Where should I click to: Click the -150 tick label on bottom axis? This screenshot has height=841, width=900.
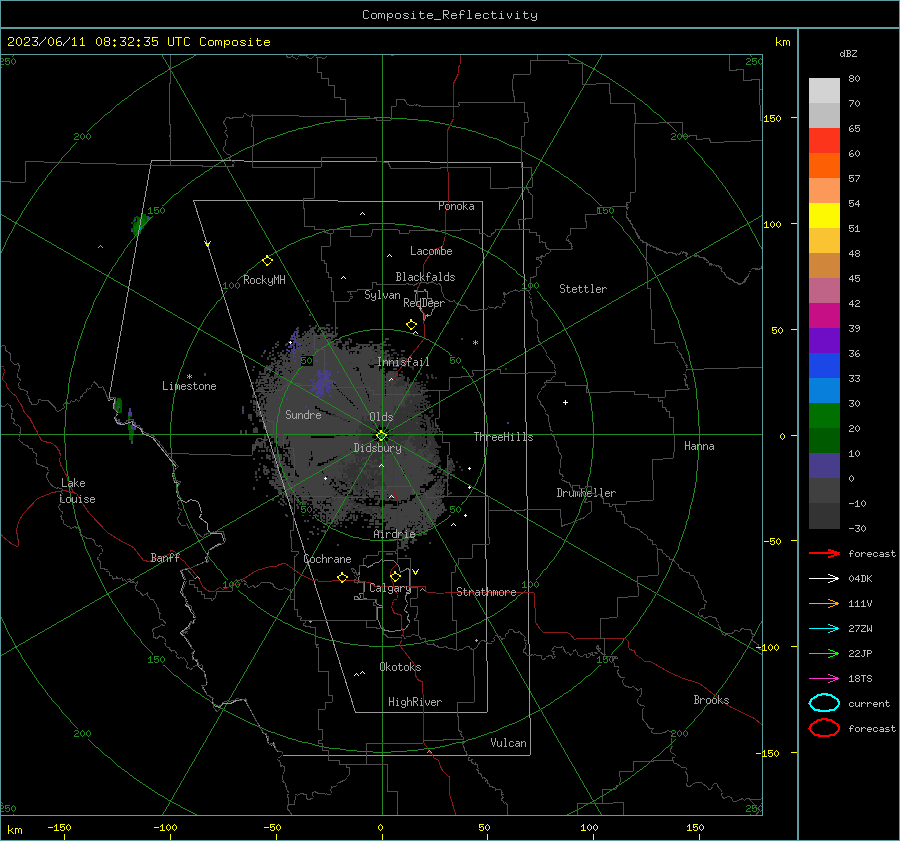coord(59,827)
